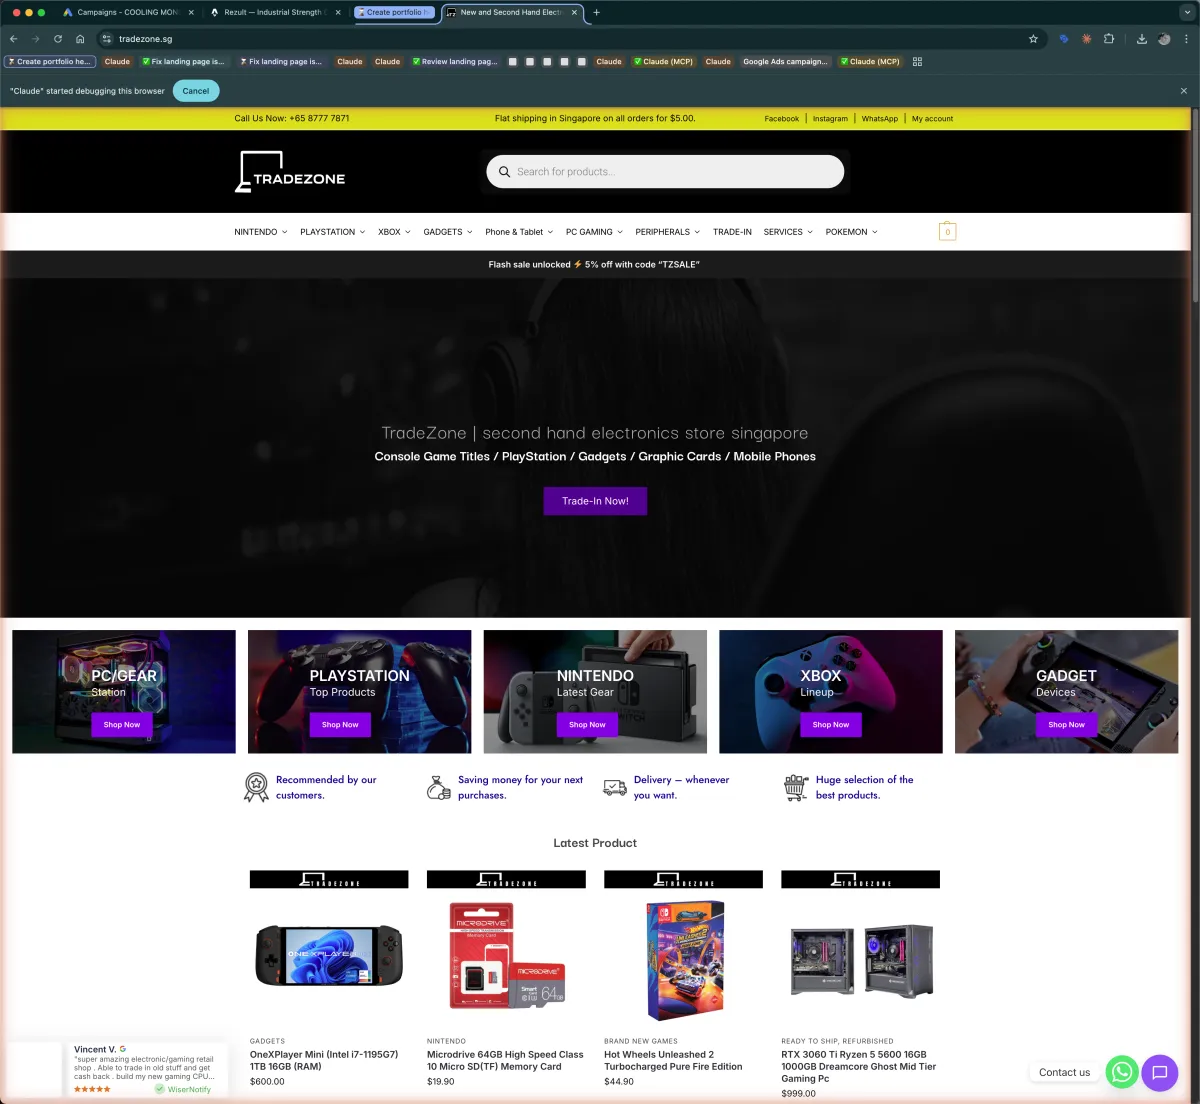Open the Facebook link in top bar
This screenshot has height=1104, width=1200.
pos(781,119)
